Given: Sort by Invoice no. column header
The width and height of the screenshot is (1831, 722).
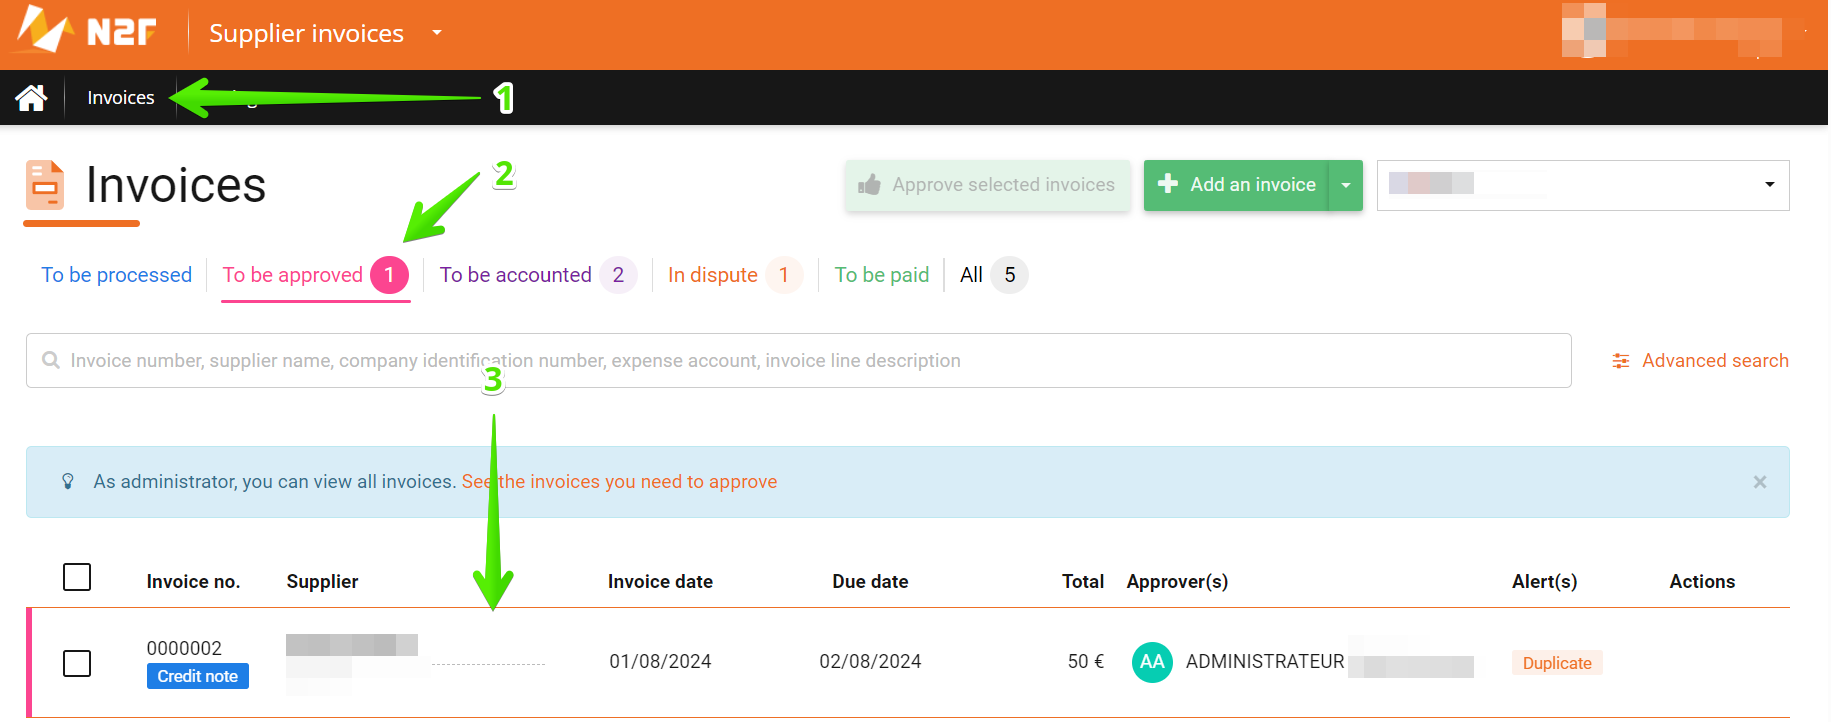Looking at the screenshot, I should 193,582.
